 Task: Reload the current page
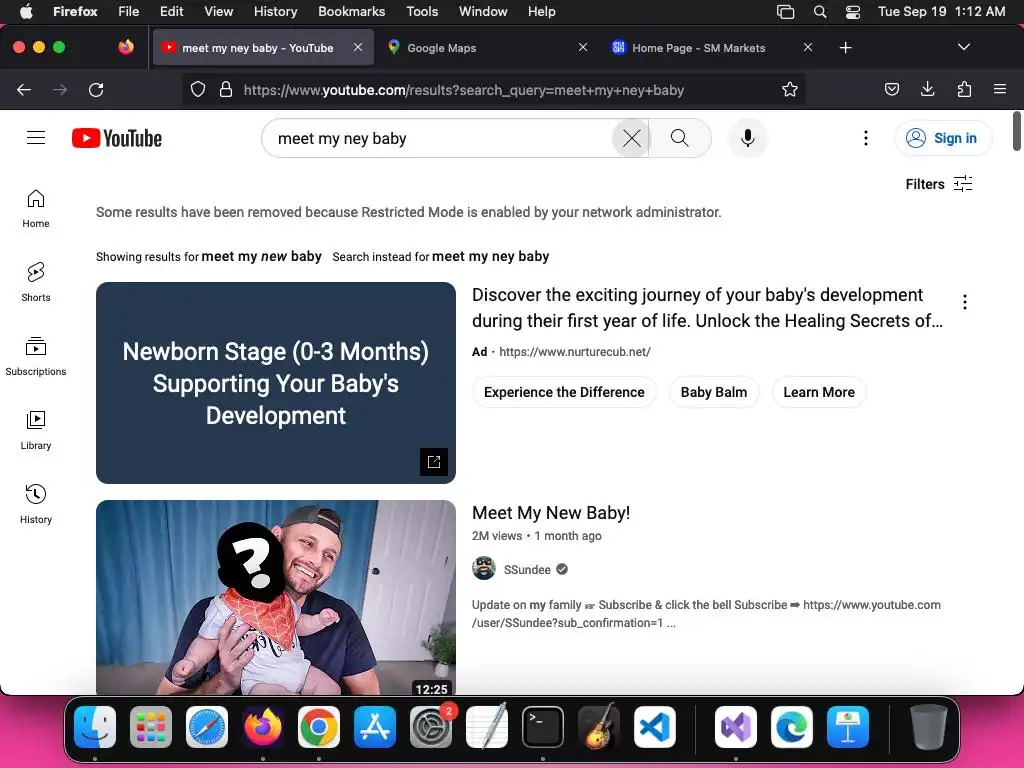96,89
